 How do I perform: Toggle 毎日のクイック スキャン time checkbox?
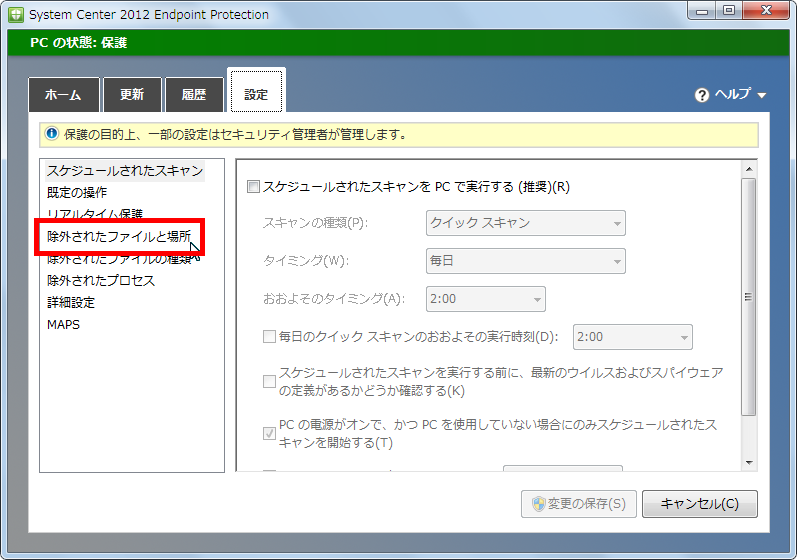point(269,336)
